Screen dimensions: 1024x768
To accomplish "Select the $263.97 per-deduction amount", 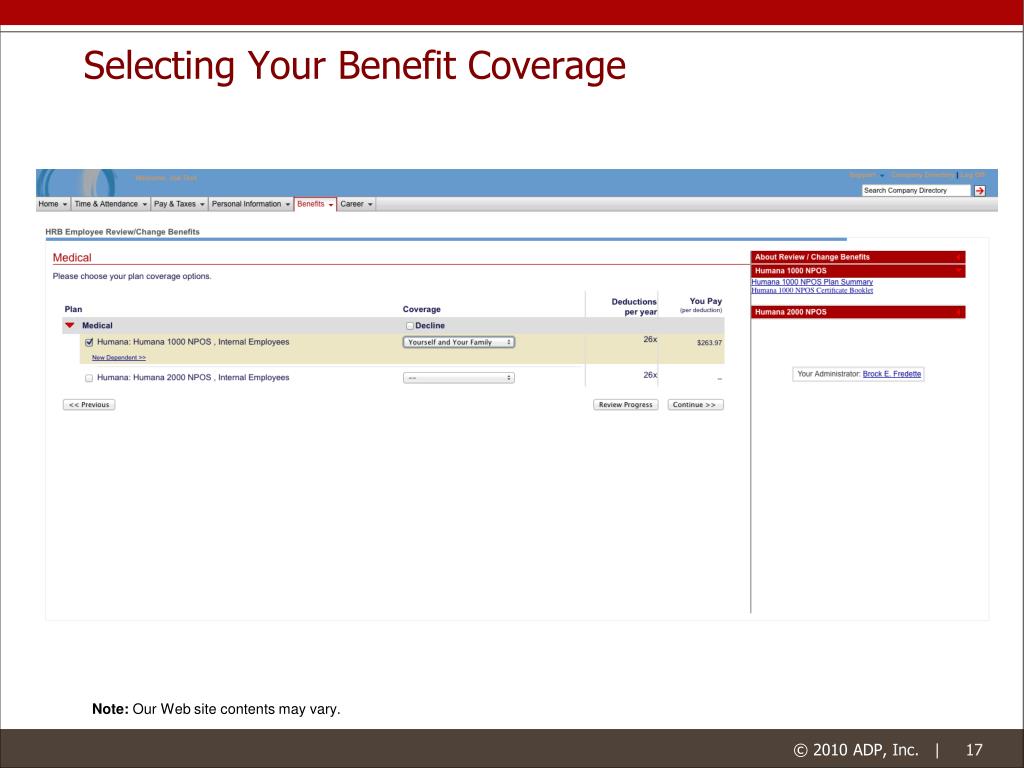I will pyautogui.click(x=709, y=343).
